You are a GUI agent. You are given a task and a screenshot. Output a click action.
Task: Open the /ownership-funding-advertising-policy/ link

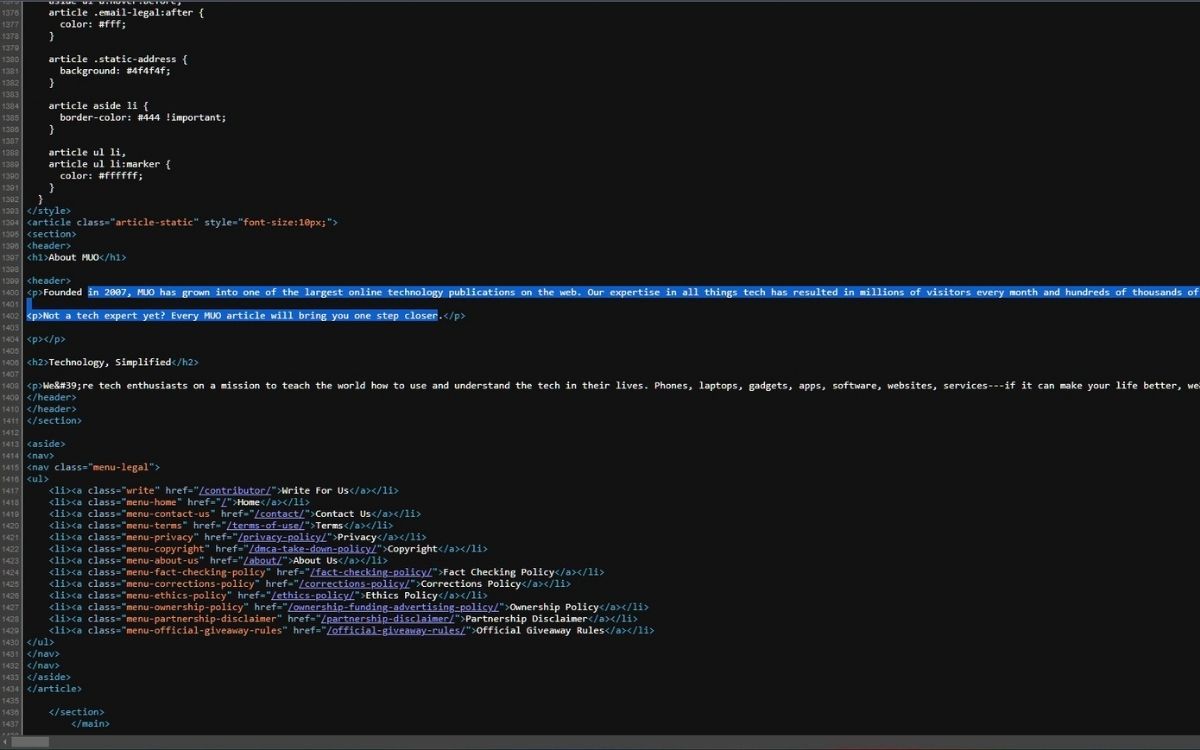(x=392, y=607)
